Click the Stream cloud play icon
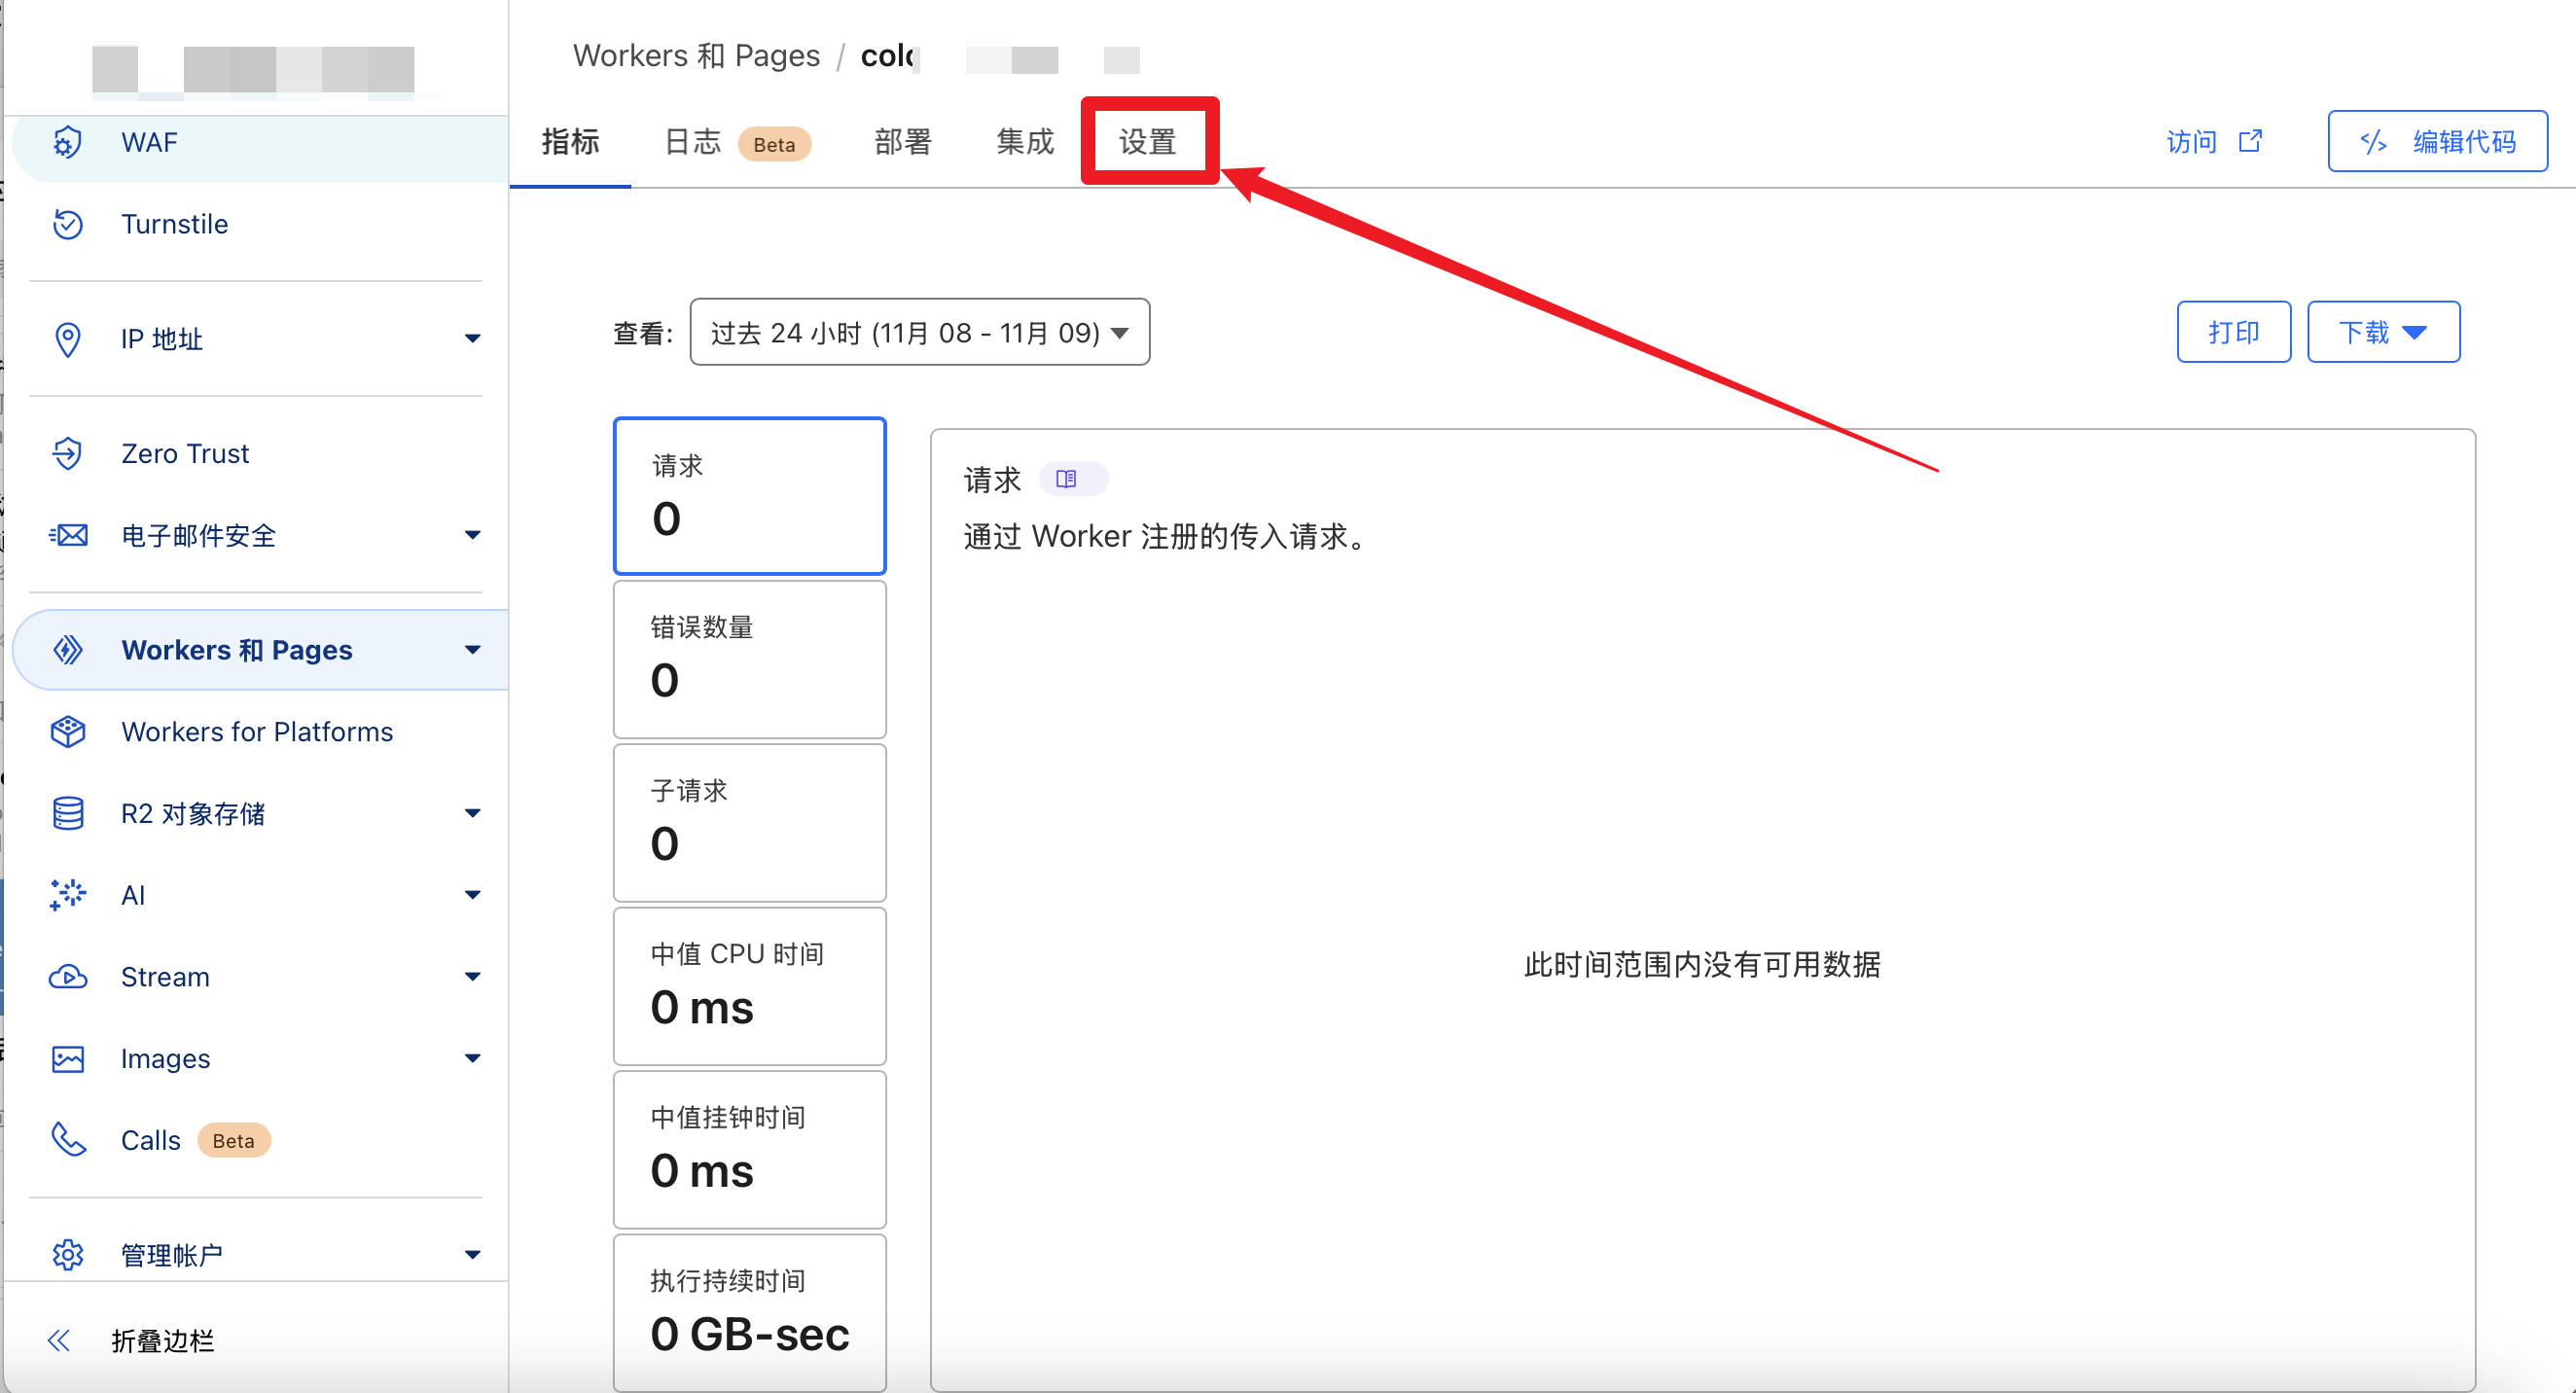 coord(67,977)
